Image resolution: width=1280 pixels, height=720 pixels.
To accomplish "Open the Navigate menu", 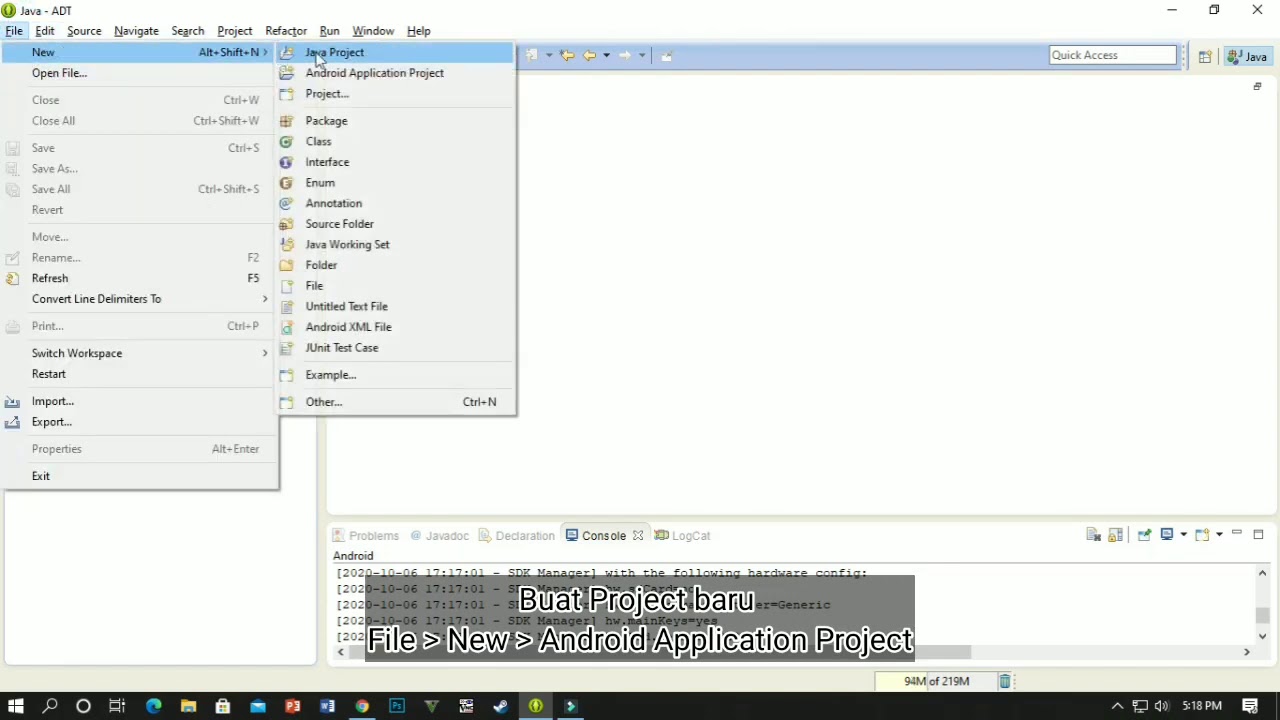I will point(136,31).
